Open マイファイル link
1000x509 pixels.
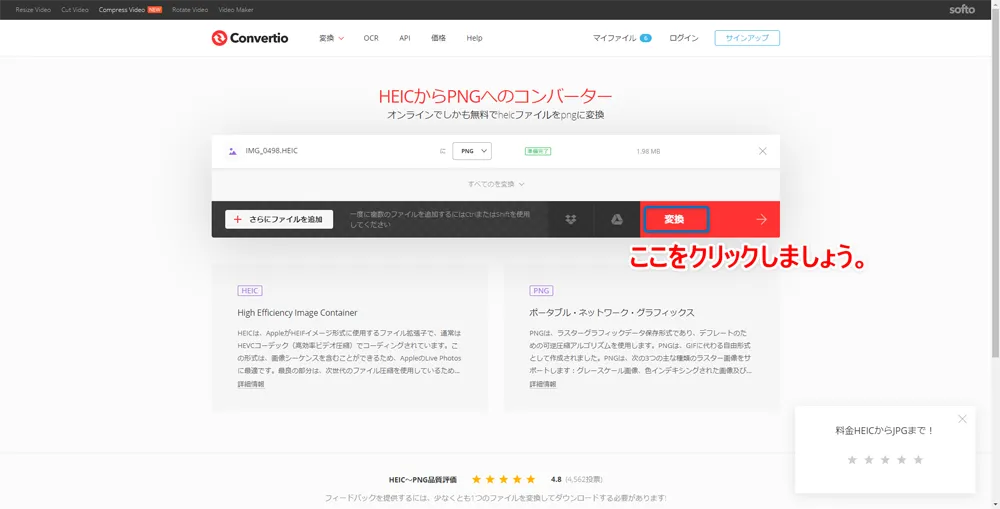pos(615,38)
